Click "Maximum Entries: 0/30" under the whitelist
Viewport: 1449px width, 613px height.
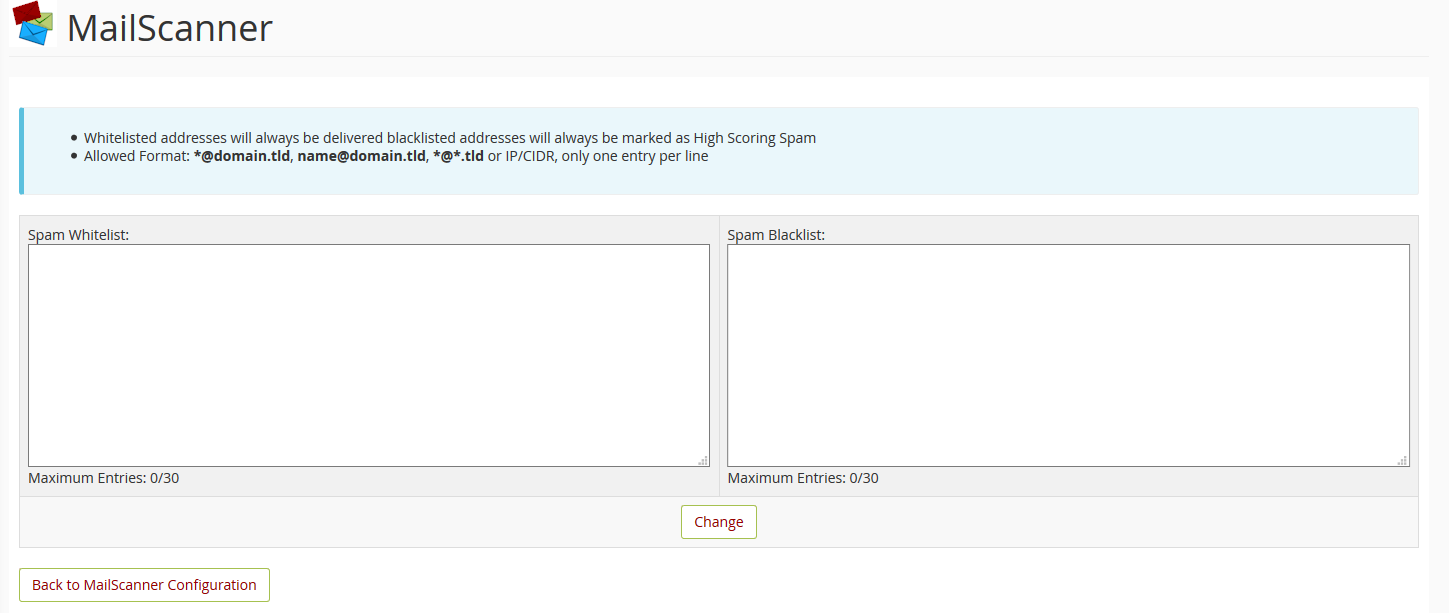(x=104, y=478)
